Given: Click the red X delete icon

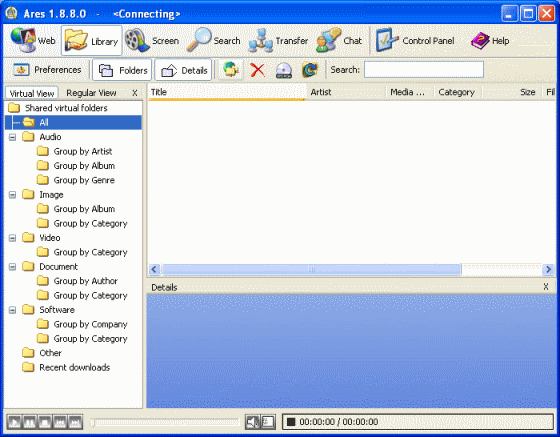Looking at the screenshot, I should coord(257,70).
